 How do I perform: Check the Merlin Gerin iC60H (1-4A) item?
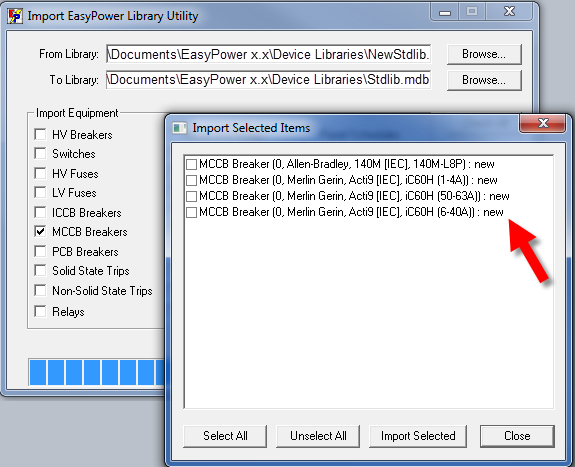(x=191, y=180)
